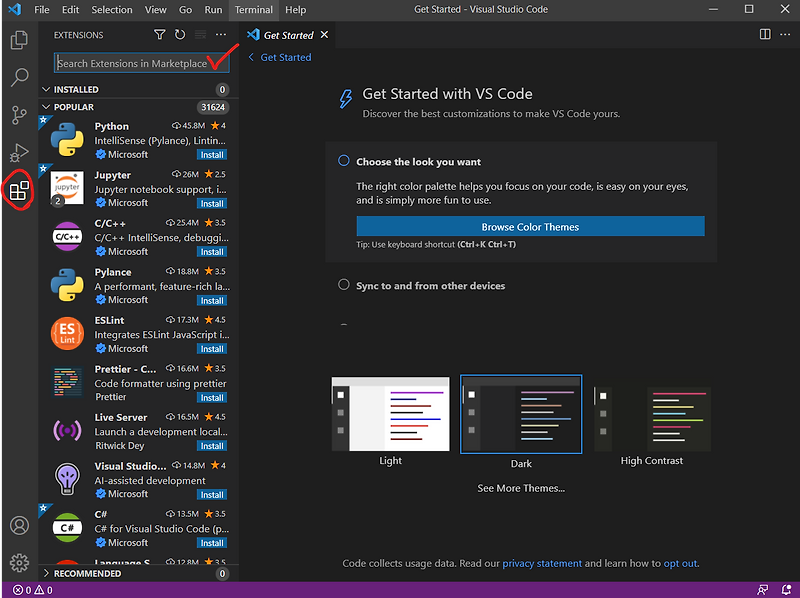800x598 pixels.
Task: Click the Search Extensions in Marketplace field
Action: 140,62
